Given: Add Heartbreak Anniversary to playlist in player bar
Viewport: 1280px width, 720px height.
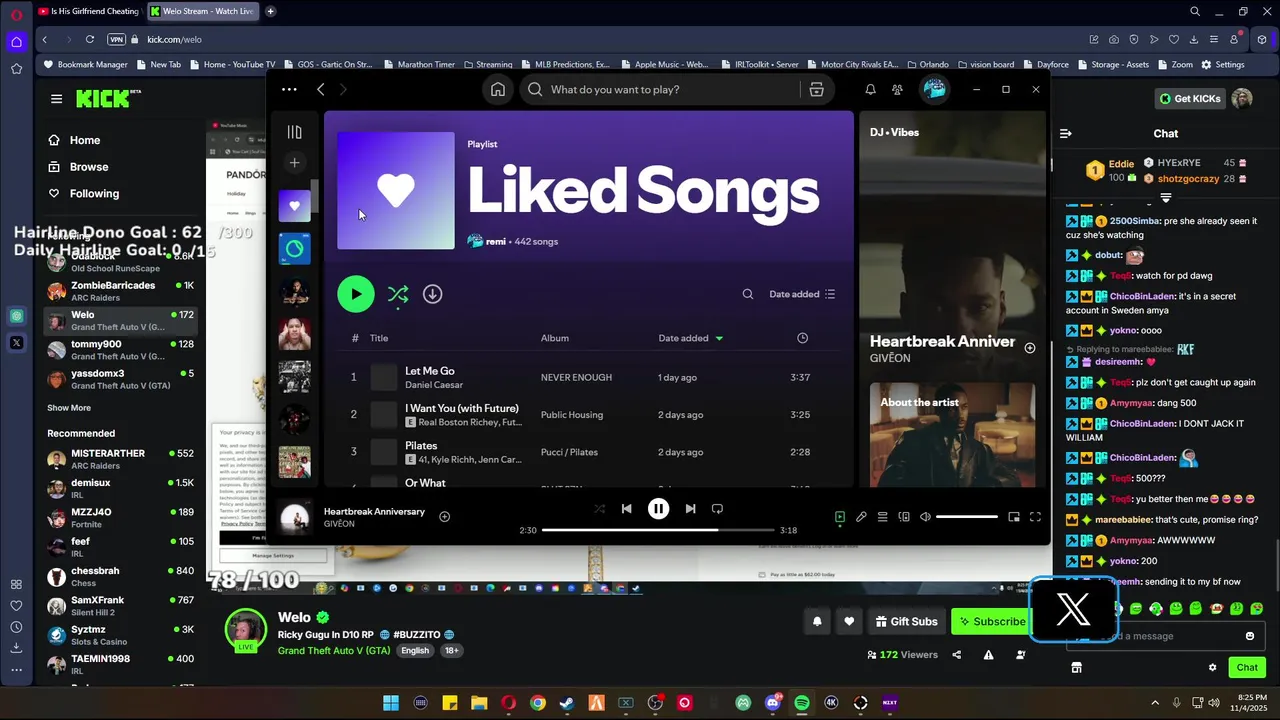Looking at the screenshot, I should 444,517.
